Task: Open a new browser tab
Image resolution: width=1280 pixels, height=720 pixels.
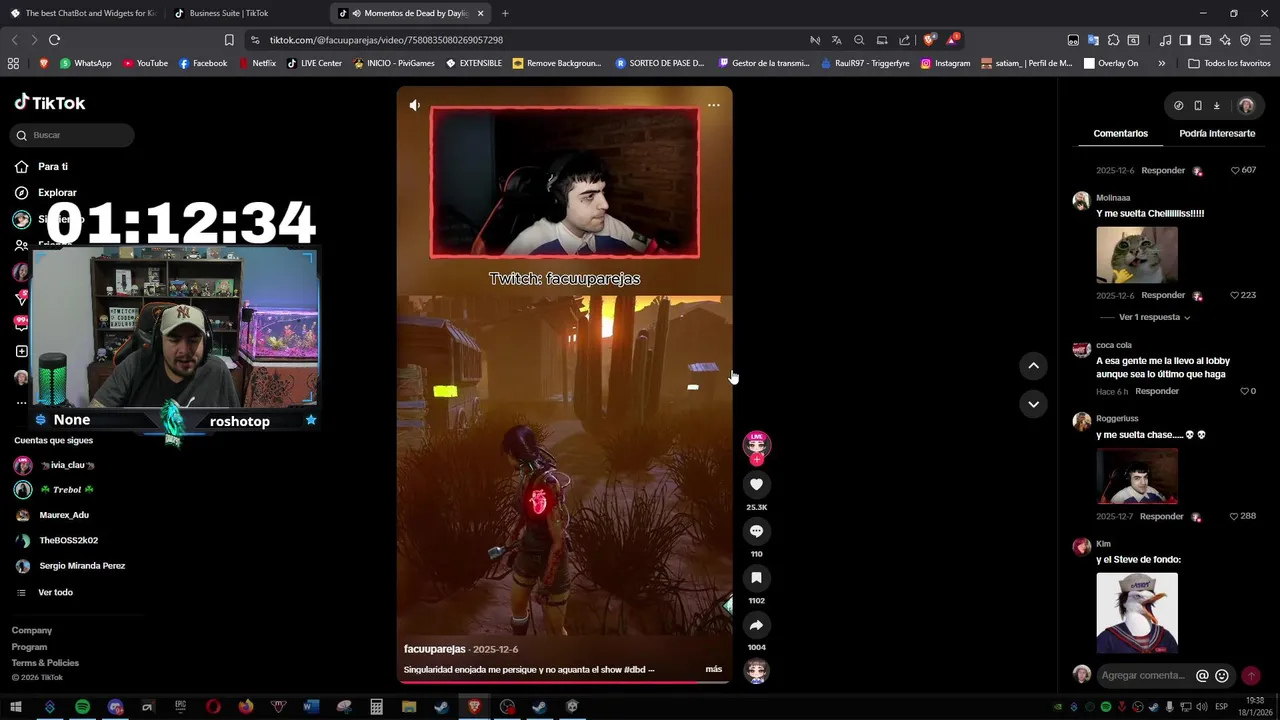Action: pos(505,13)
